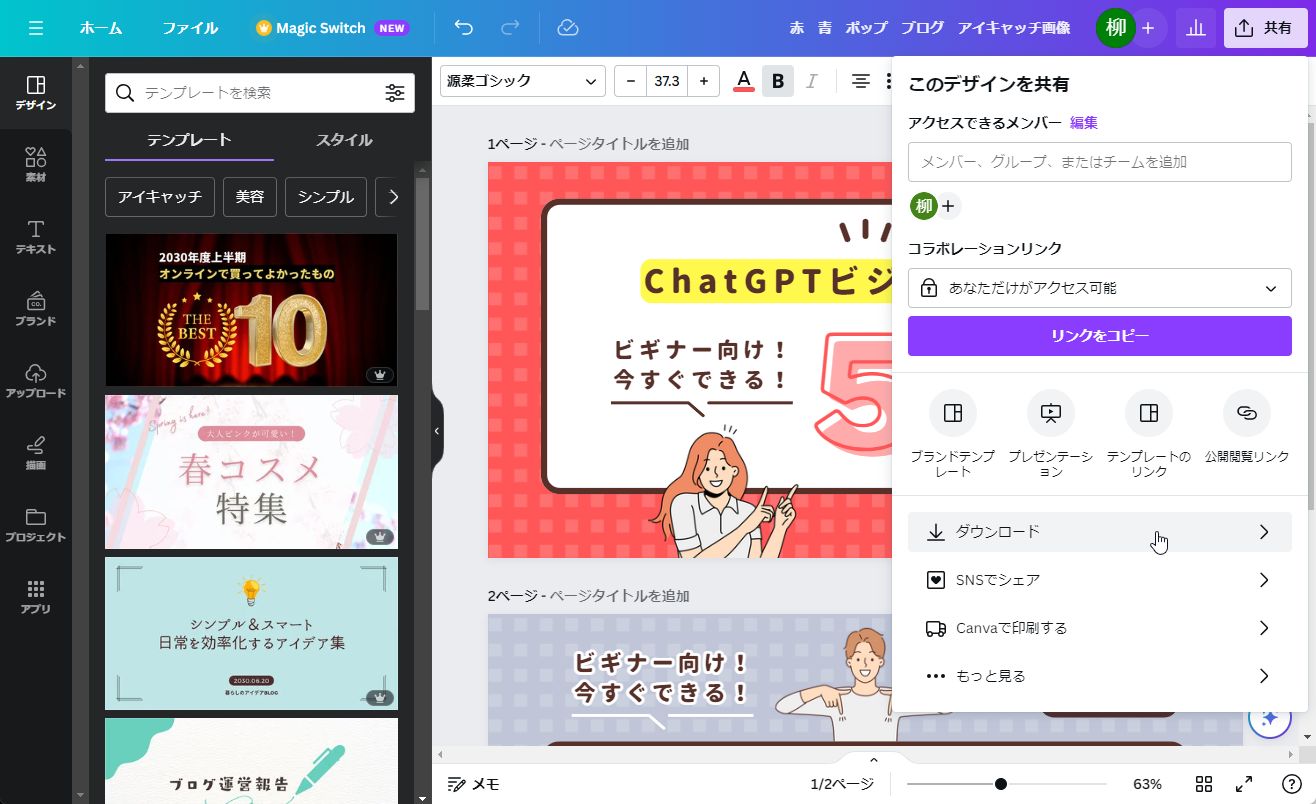Click the red text color swatch

point(743,81)
